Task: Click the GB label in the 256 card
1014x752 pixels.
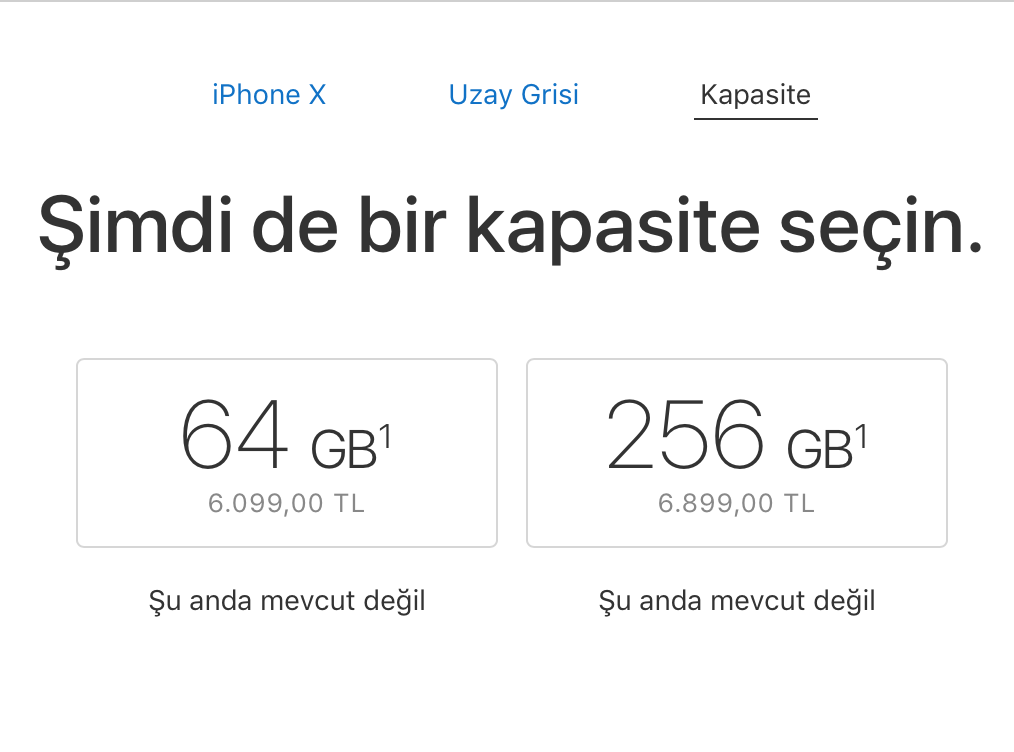Action: point(819,450)
